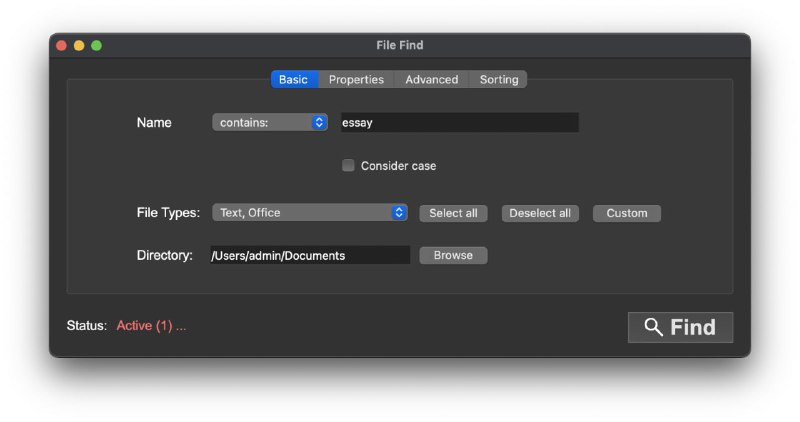
Task: Open the Name 'contains:' dropdown
Action: click(270, 122)
